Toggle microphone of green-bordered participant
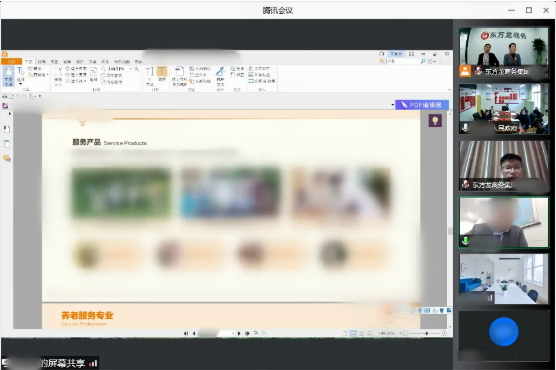556x370 pixels. point(465,241)
